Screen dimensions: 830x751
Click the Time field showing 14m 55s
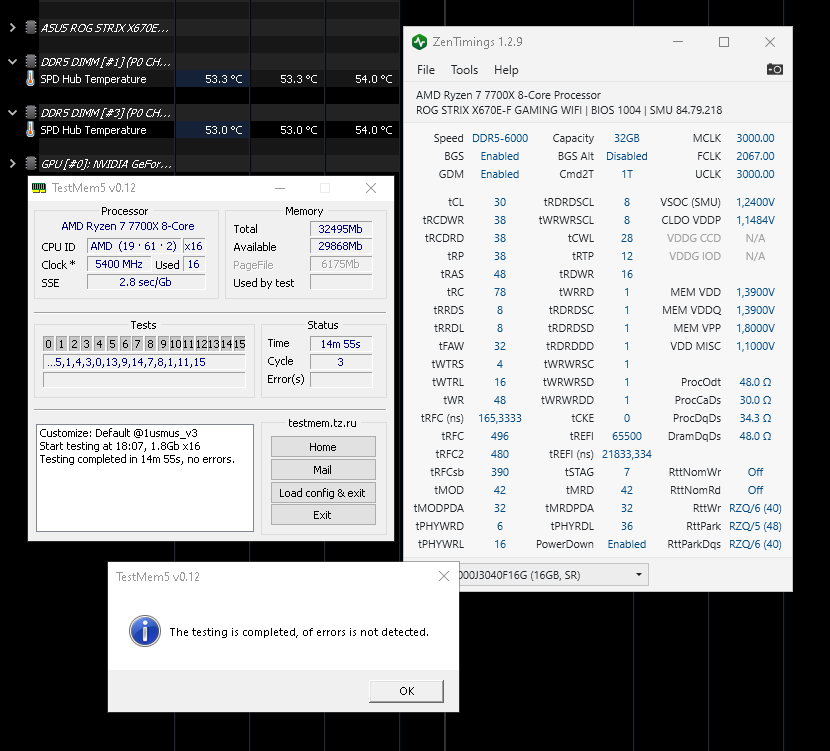pos(340,344)
